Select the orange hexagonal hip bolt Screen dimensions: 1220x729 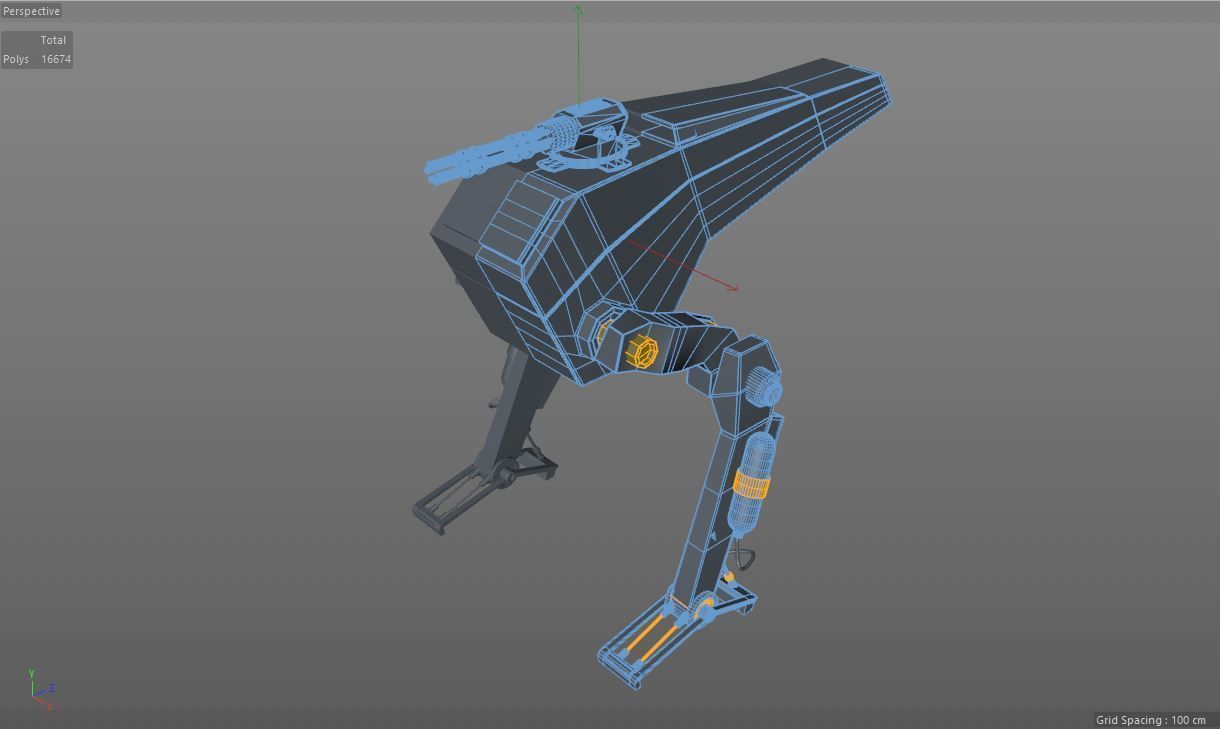point(640,353)
